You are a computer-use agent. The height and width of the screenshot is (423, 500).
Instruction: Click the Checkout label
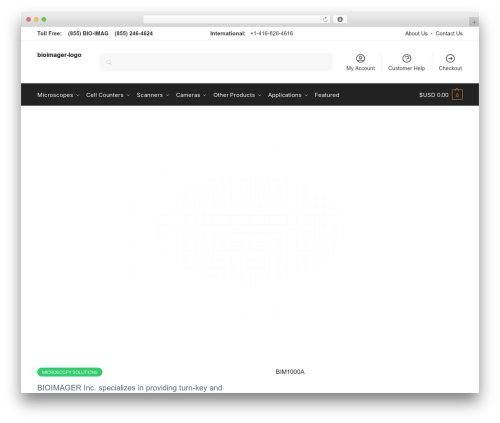[x=450, y=68]
